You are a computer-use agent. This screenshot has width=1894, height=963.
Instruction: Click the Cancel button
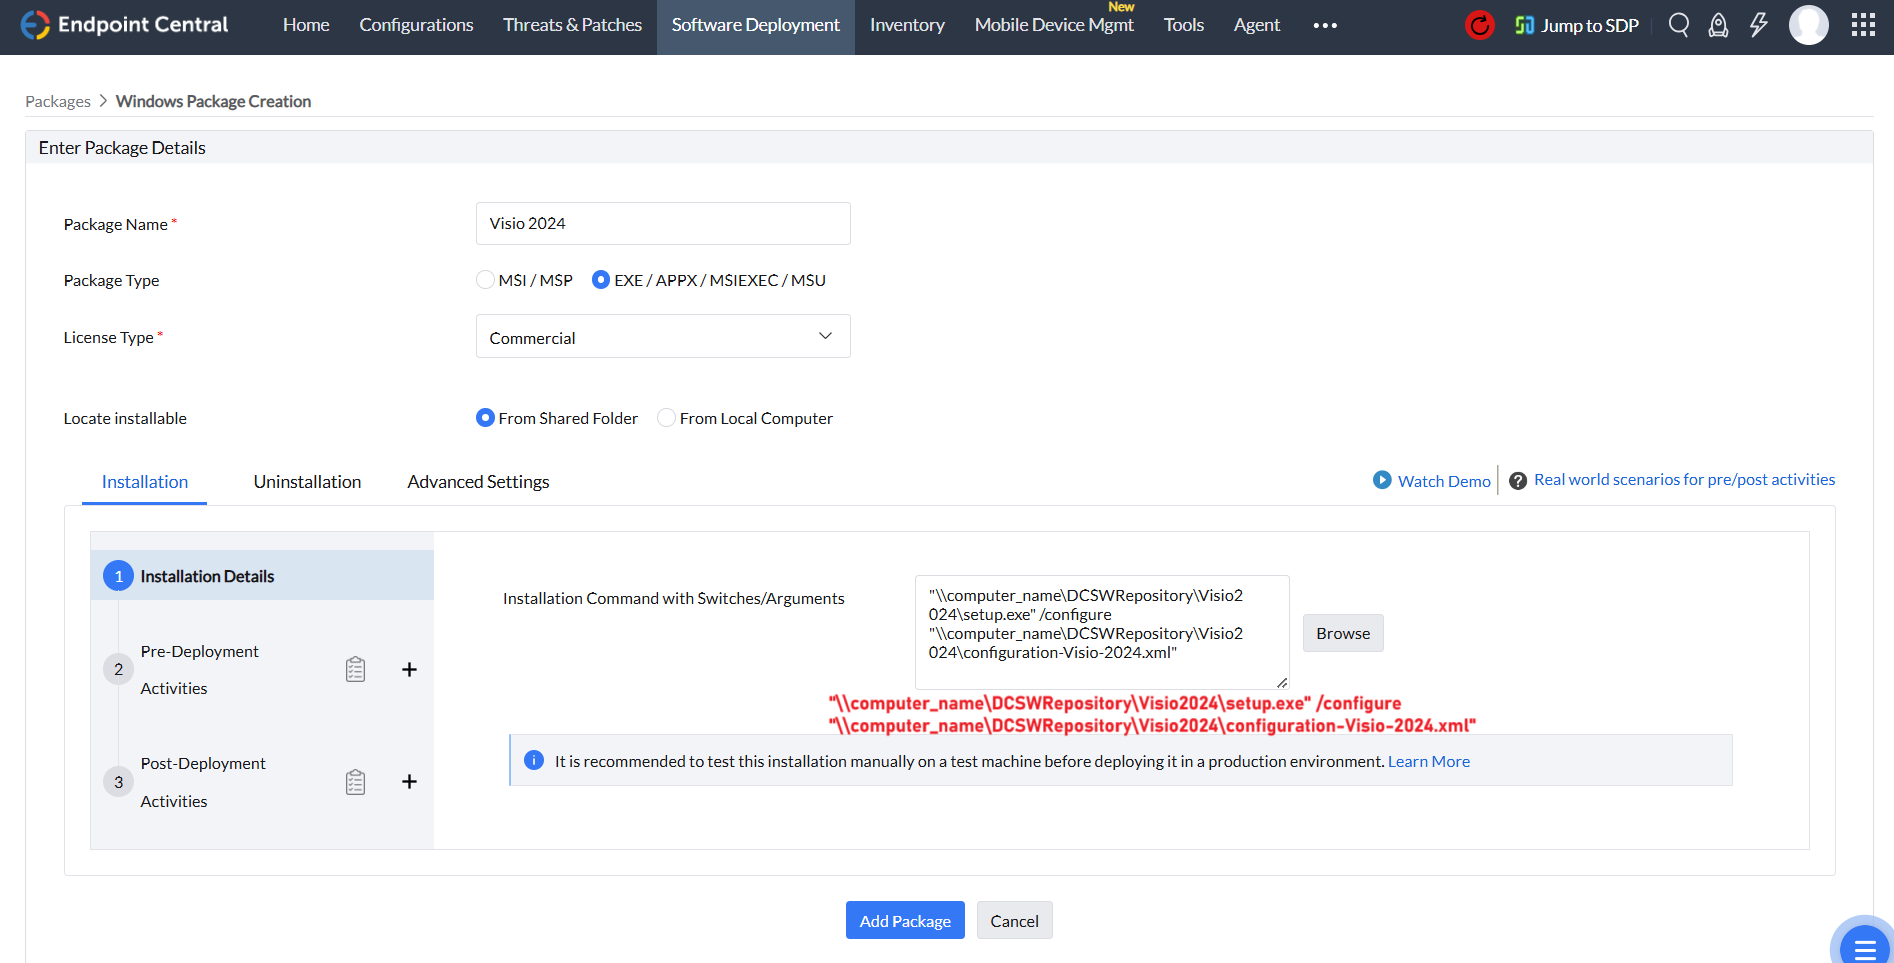point(1014,921)
